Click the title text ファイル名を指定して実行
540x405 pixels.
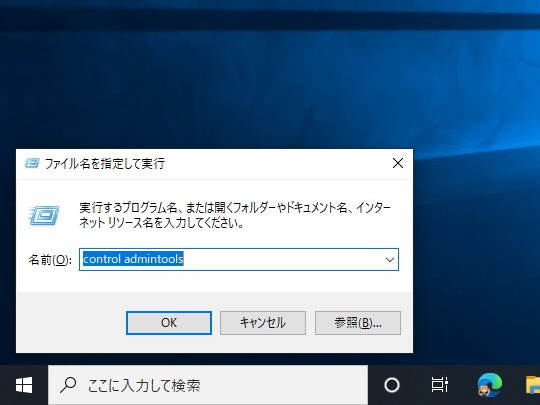coord(105,163)
